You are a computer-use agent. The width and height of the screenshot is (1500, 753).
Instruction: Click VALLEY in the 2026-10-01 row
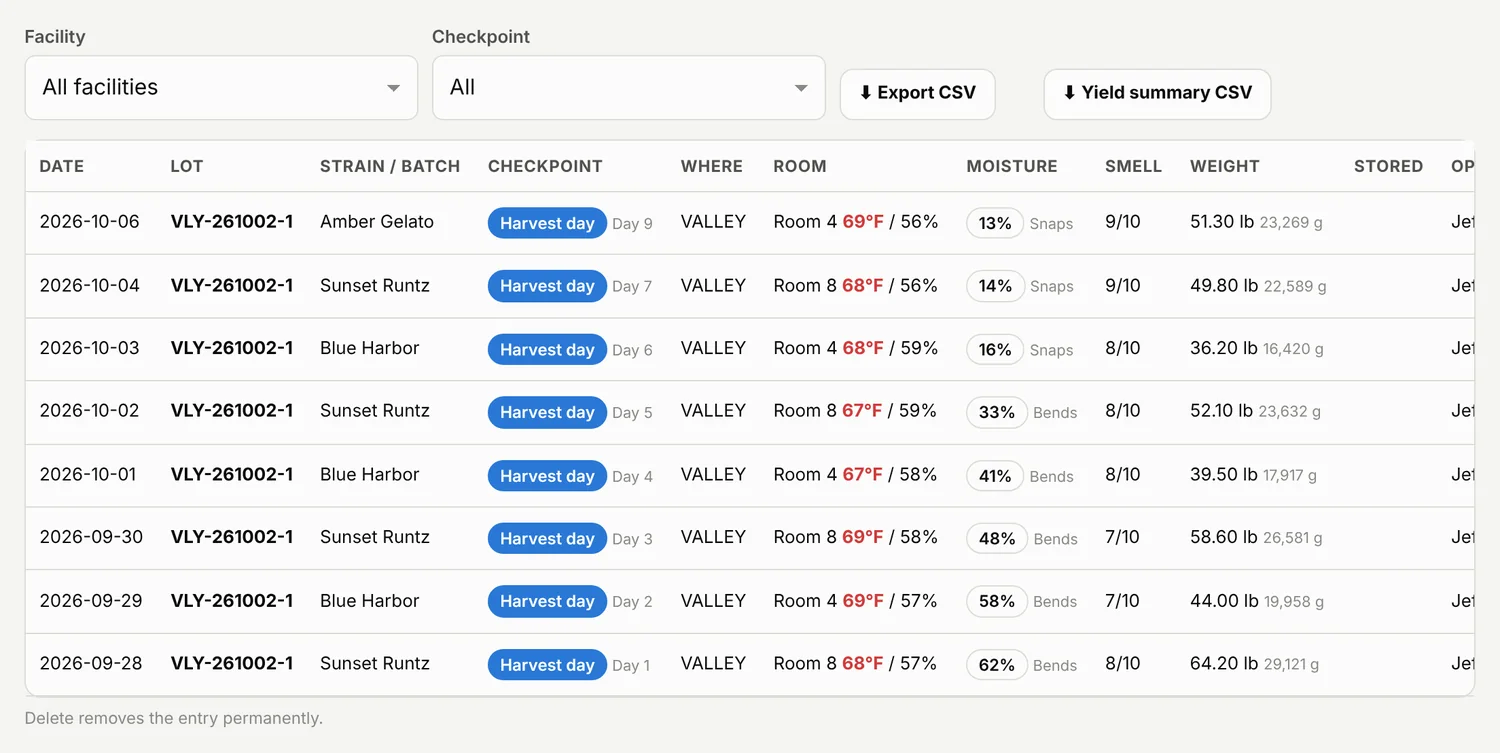(713, 474)
